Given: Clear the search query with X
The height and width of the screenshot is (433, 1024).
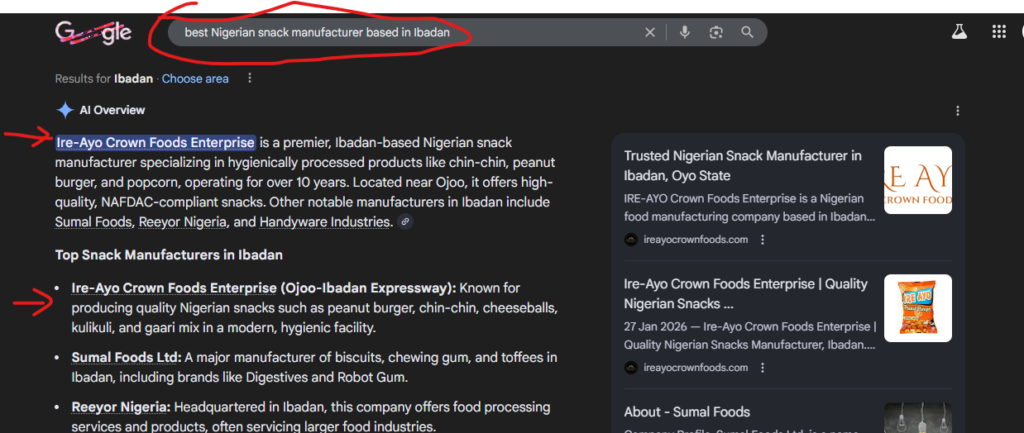Looking at the screenshot, I should click(650, 32).
